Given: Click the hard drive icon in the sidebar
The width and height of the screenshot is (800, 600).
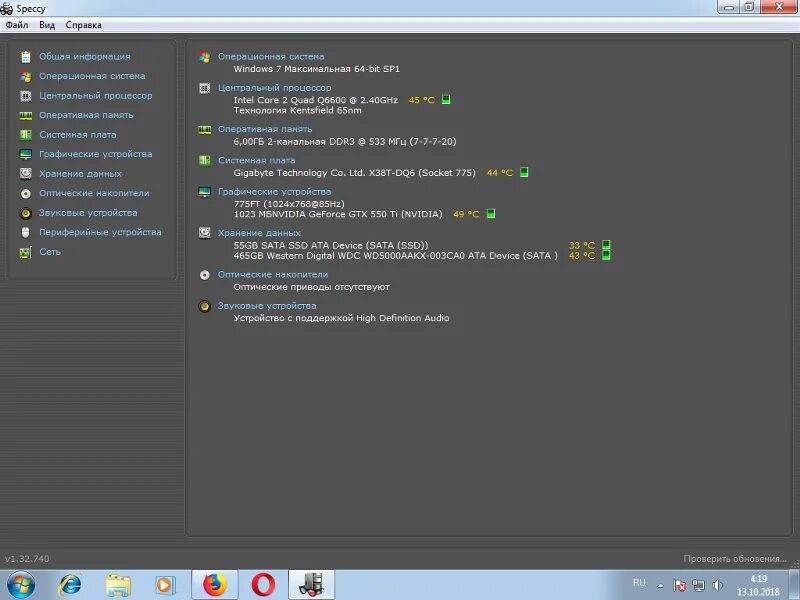Looking at the screenshot, I should point(26,173).
